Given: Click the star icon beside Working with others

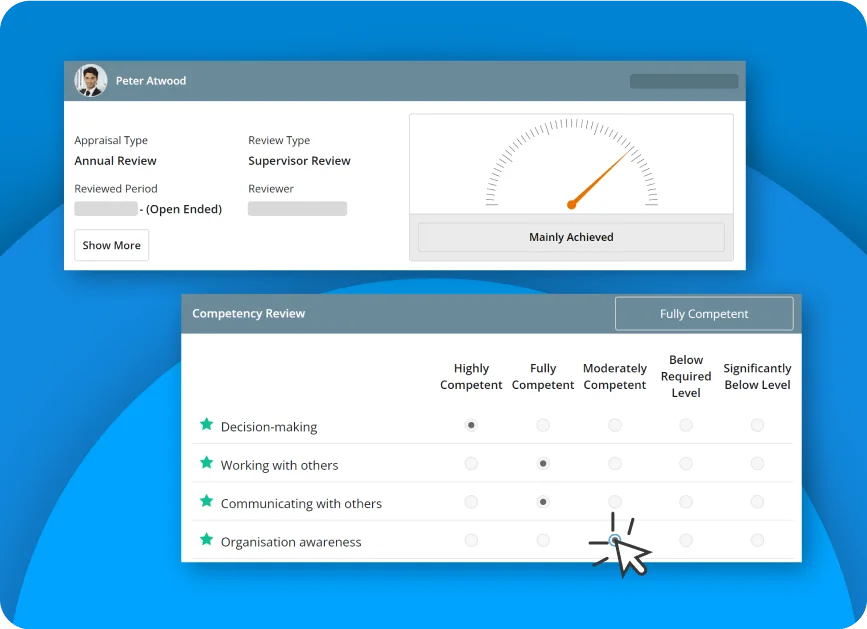Looking at the screenshot, I should tap(206, 462).
